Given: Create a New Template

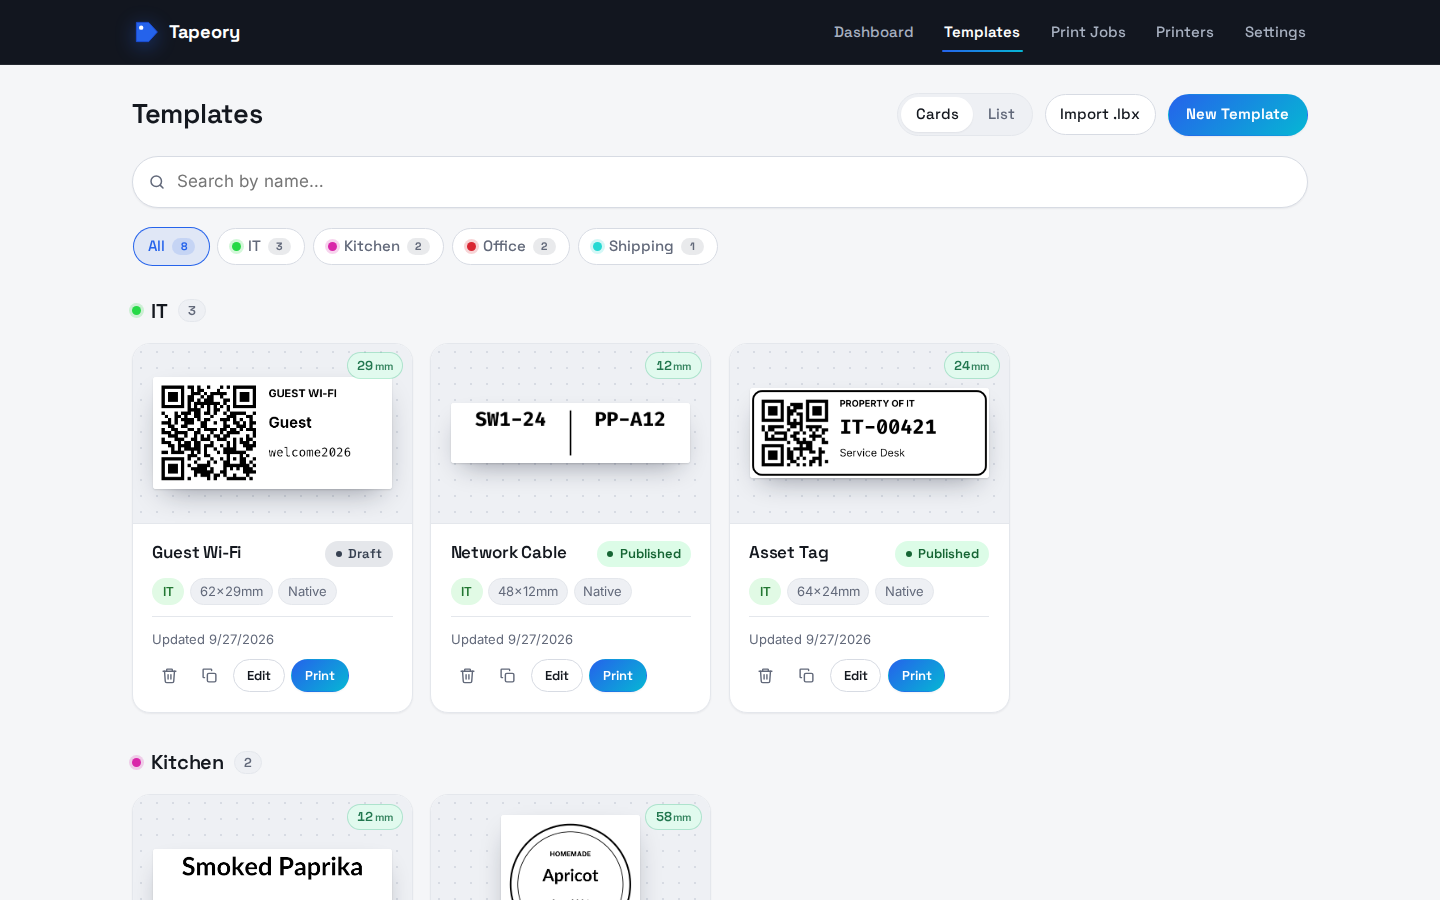Looking at the screenshot, I should click(x=1238, y=114).
